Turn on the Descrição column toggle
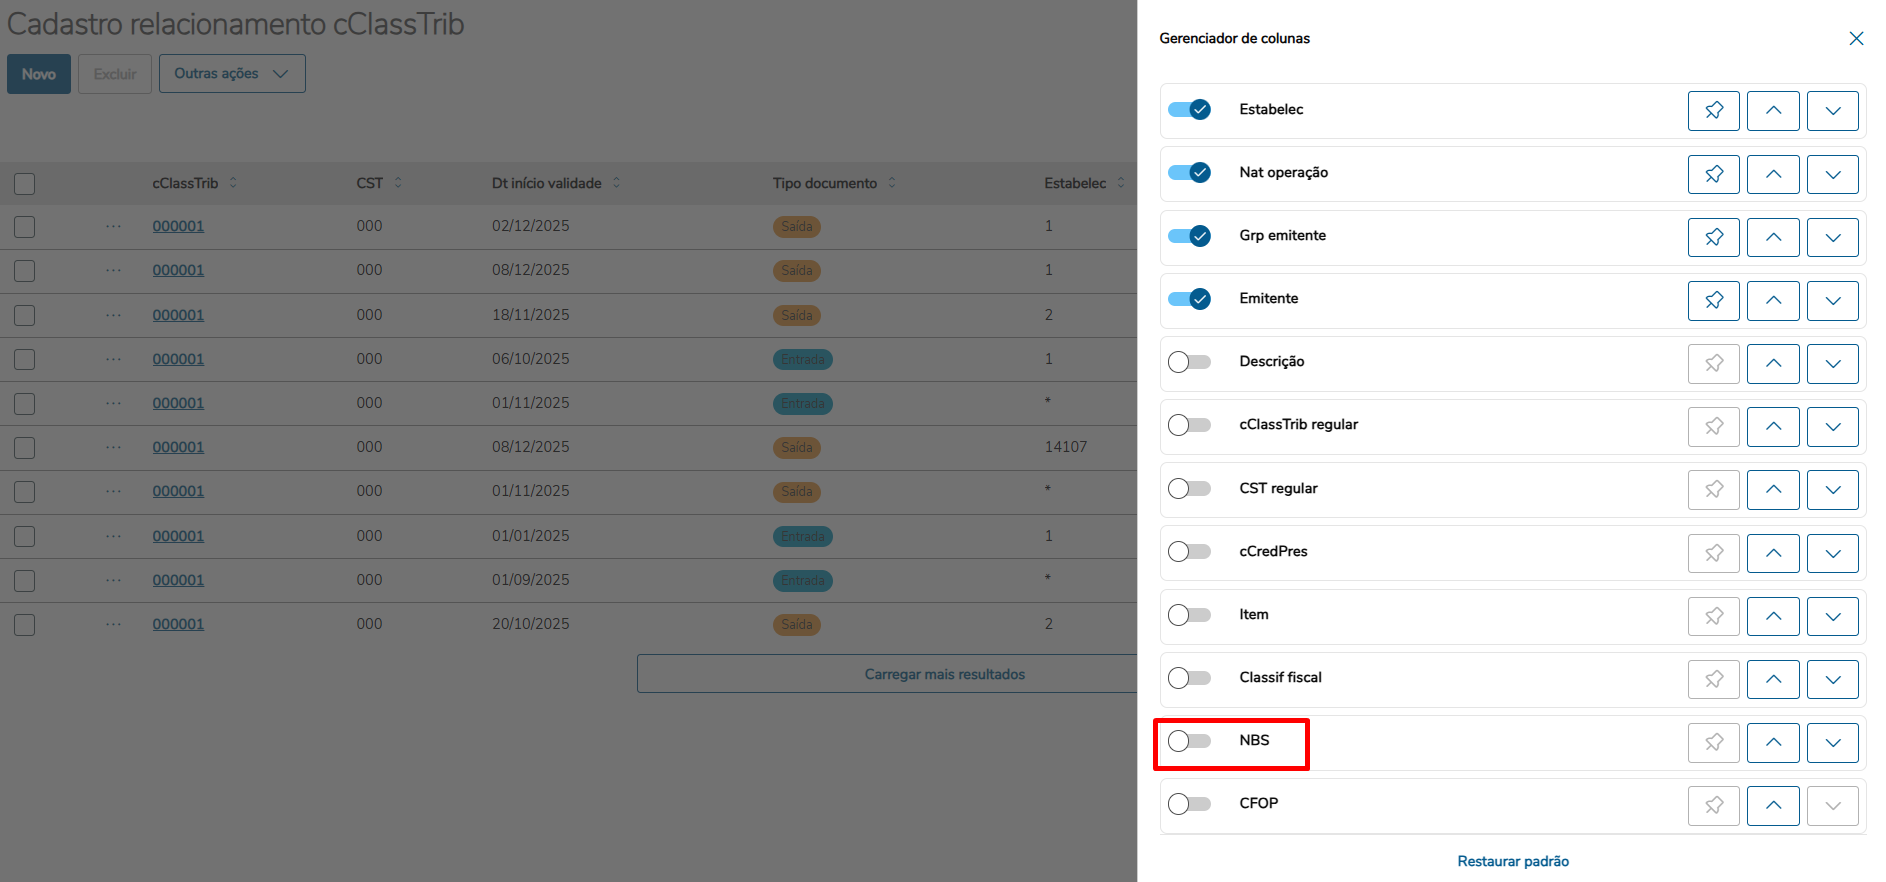 coord(1189,362)
